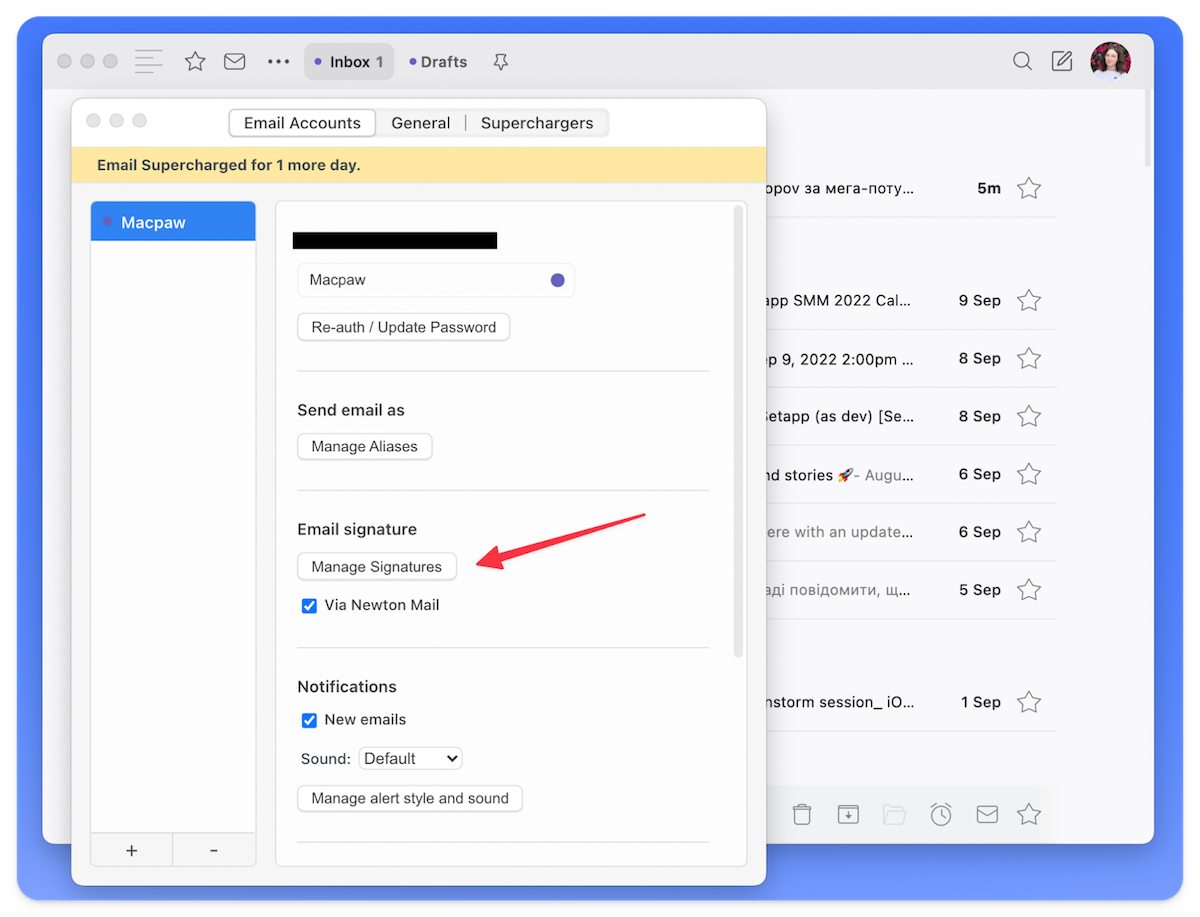
Task: Open the Sound Default dropdown
Action: [411, 759]
